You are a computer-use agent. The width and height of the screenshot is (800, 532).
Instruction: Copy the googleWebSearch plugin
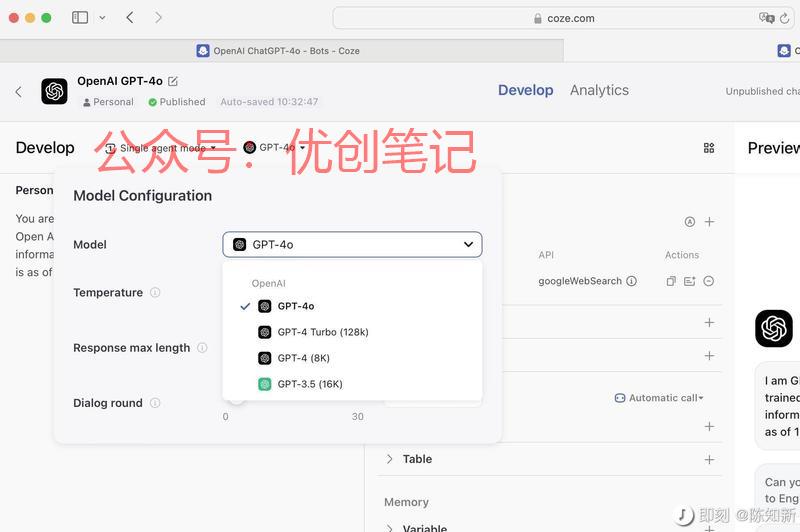click(x=671, y=281)
